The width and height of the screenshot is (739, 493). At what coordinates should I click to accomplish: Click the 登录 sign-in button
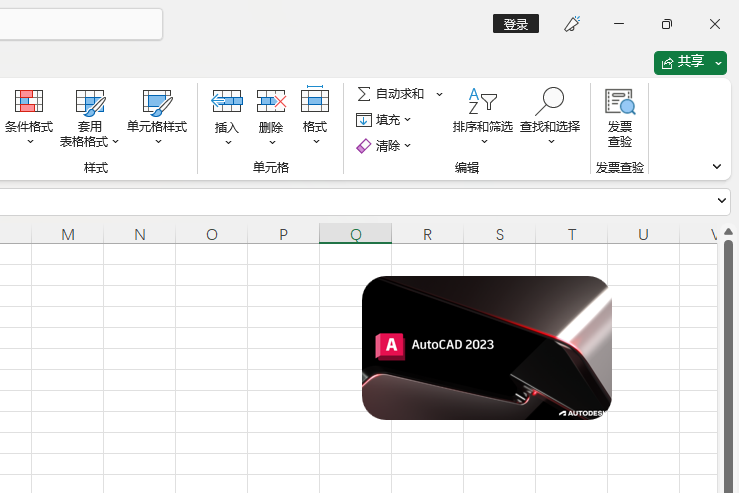(x=516, y=24)
